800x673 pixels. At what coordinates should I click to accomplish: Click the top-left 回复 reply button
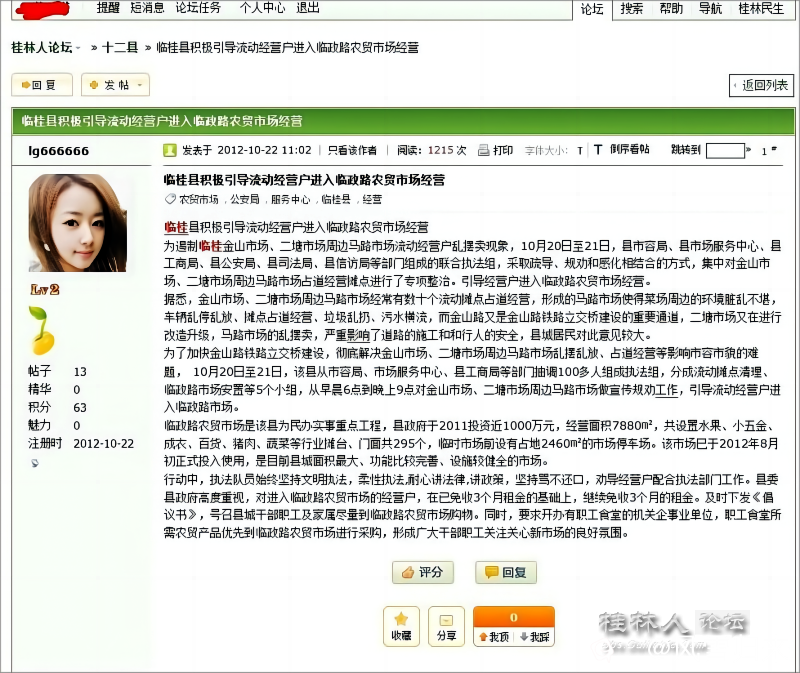coord(42,85)
